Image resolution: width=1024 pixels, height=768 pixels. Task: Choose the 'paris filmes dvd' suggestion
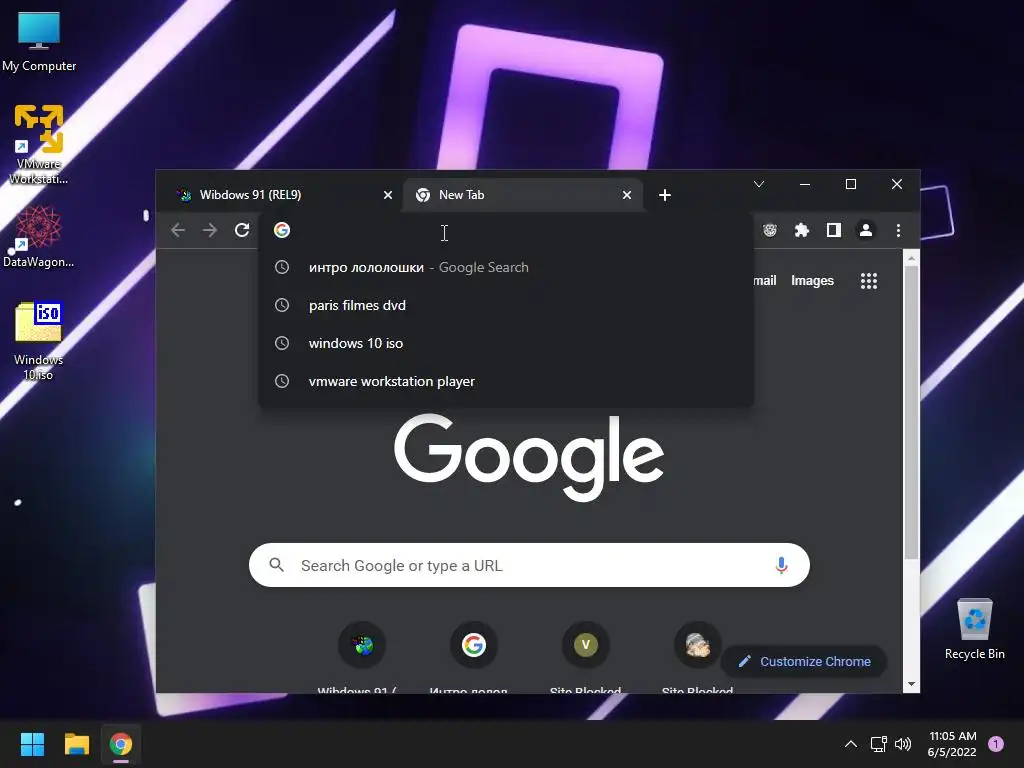coord(506,305)
